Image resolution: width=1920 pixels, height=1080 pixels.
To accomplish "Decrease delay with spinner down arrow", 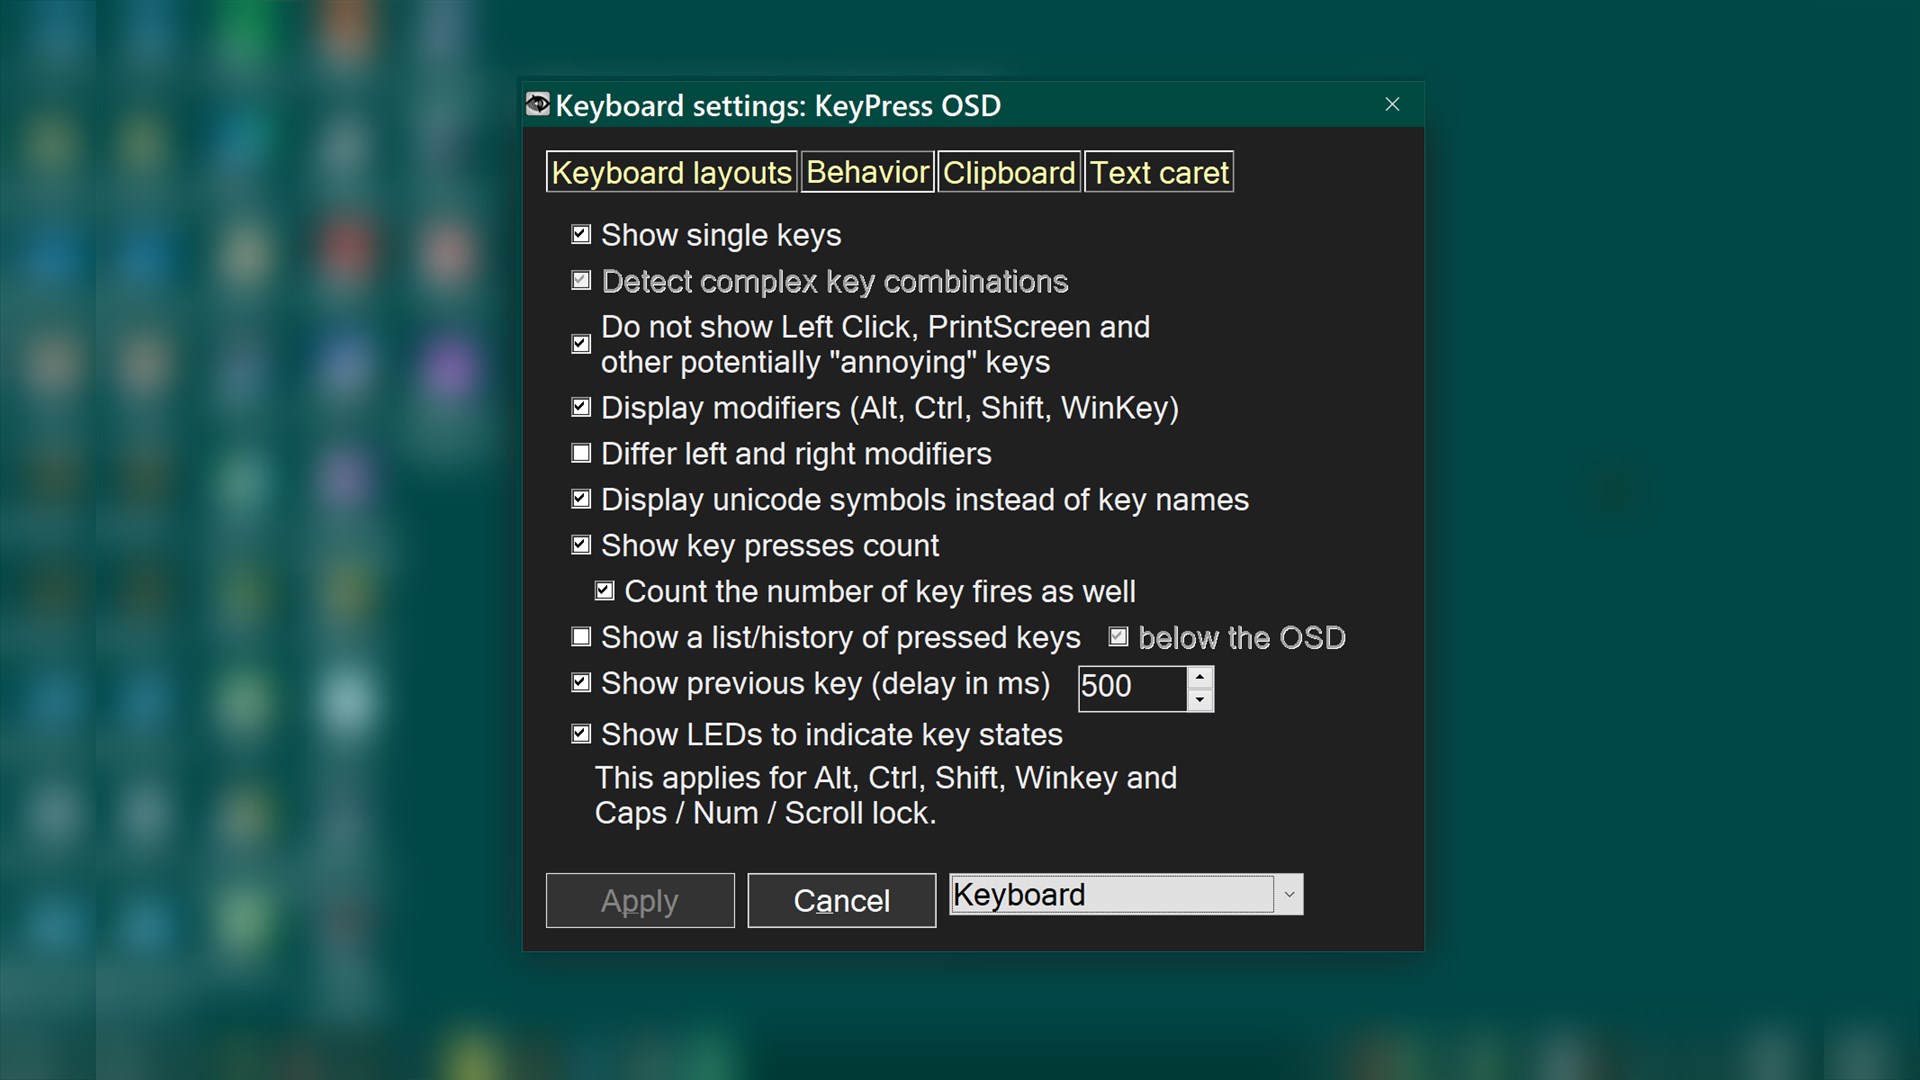I will [x=1200, y=700].
